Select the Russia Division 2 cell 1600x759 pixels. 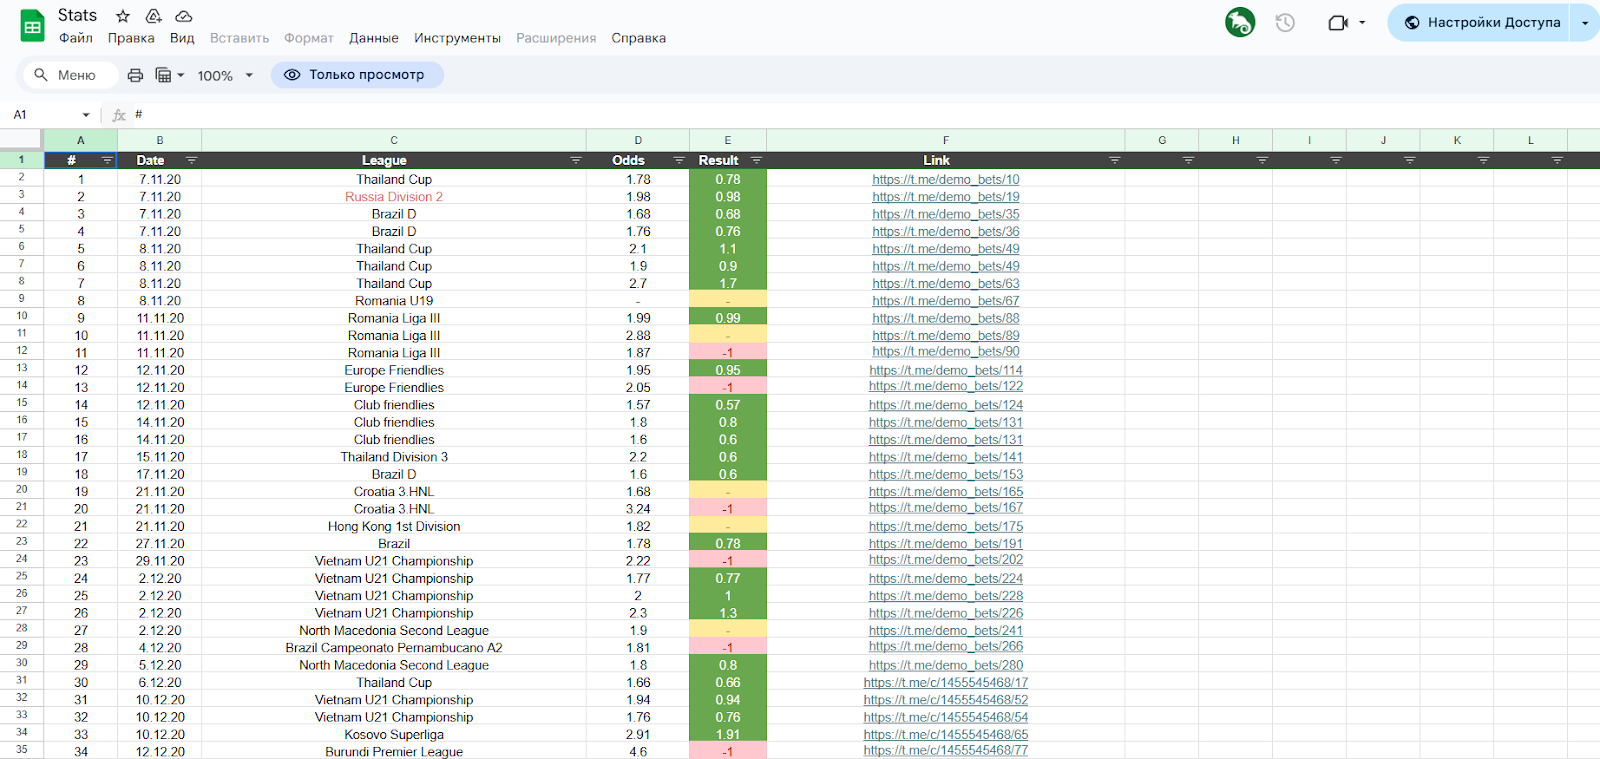point(394,197)
